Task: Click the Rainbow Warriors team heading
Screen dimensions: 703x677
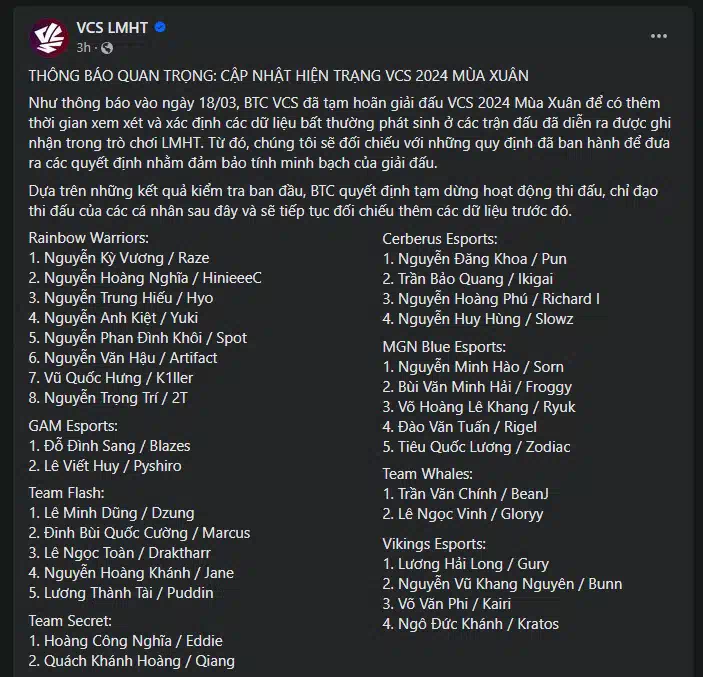Action: (88, 238)
